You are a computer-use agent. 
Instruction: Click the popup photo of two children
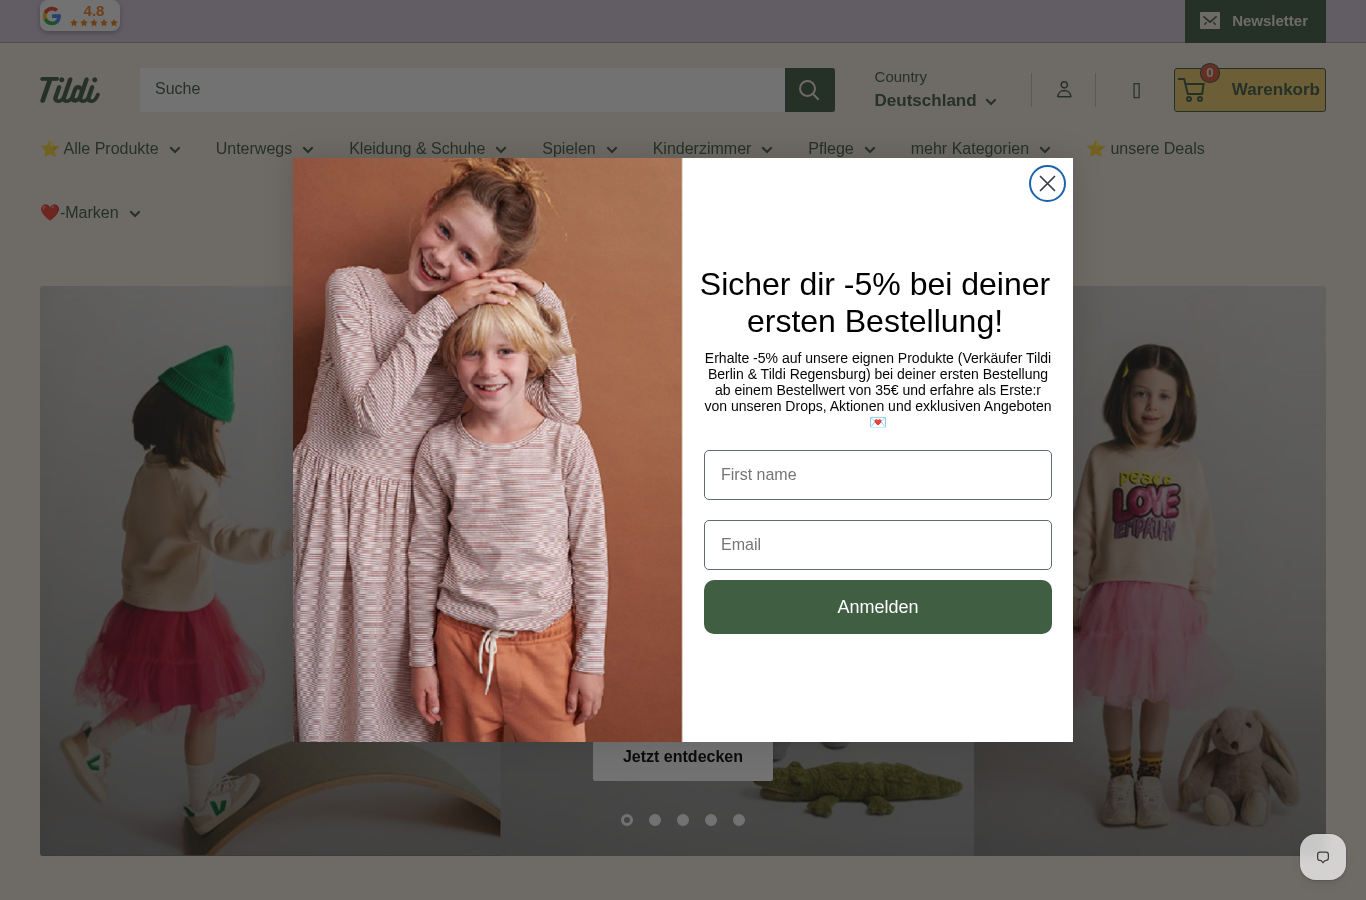pos(488,450)
